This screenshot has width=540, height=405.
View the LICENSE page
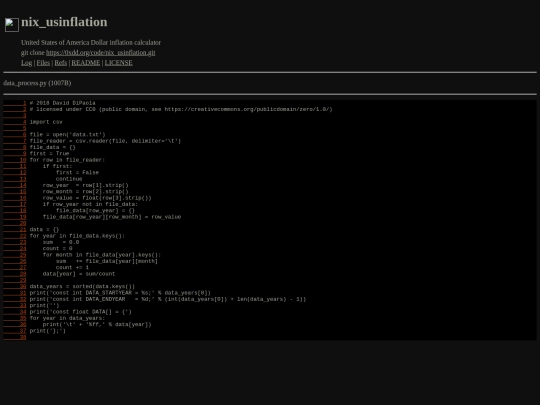[118, 63]
